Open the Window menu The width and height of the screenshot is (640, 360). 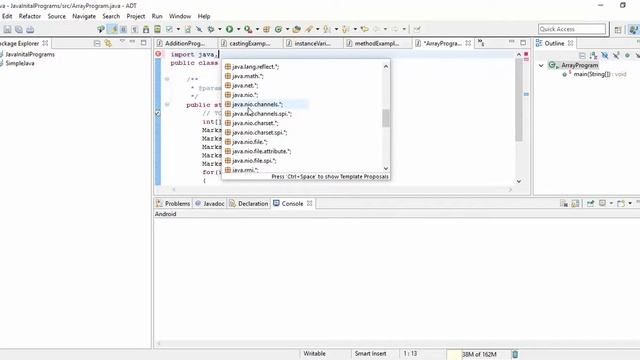[x=180, y=16]
